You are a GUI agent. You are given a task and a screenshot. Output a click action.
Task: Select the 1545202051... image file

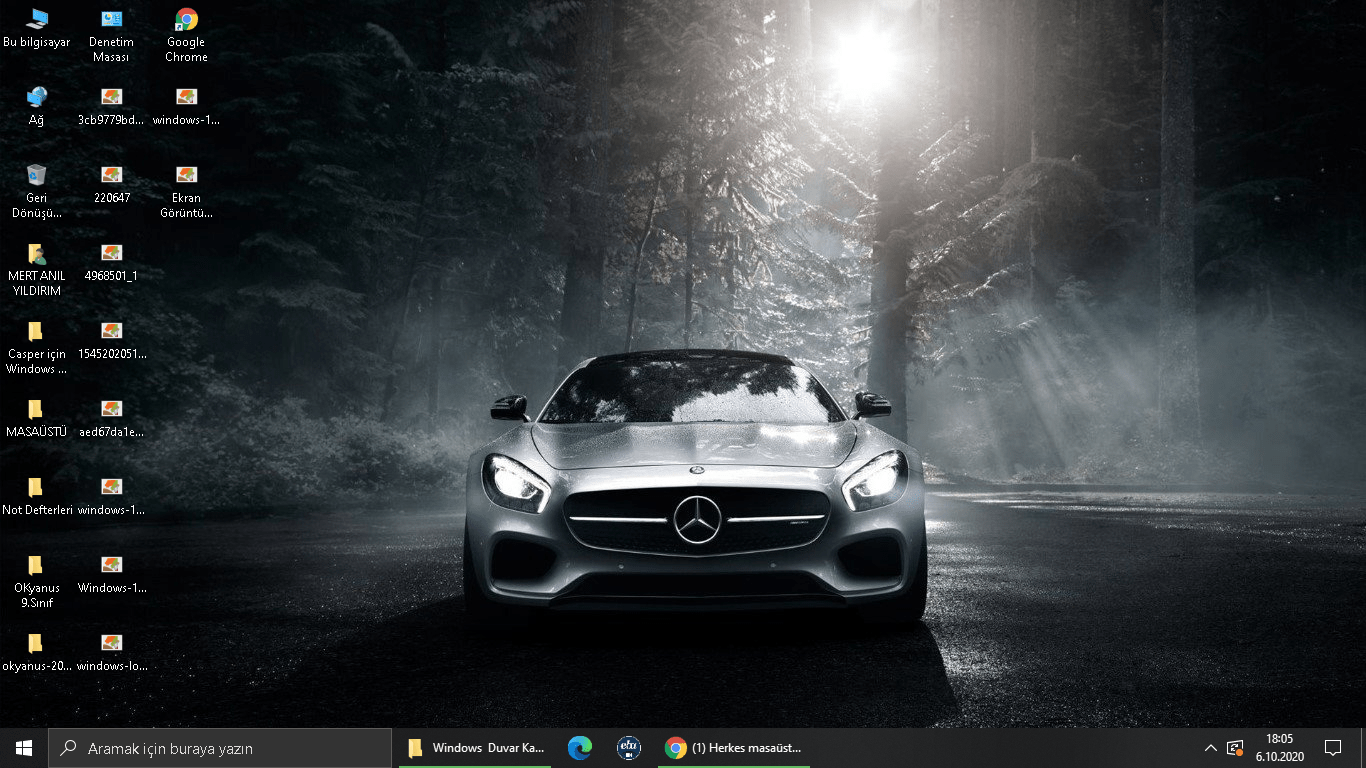111,340
